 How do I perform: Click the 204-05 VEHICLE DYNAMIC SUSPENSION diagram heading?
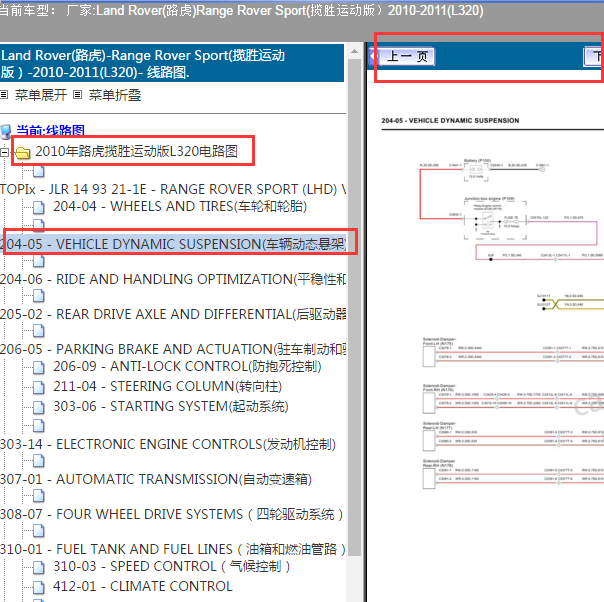click(450, 121)
